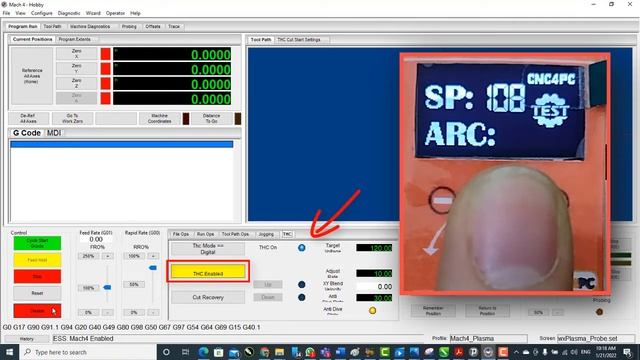Decrease feed rate override with minus button
640x360 pixels.
[x=108, y=312]
